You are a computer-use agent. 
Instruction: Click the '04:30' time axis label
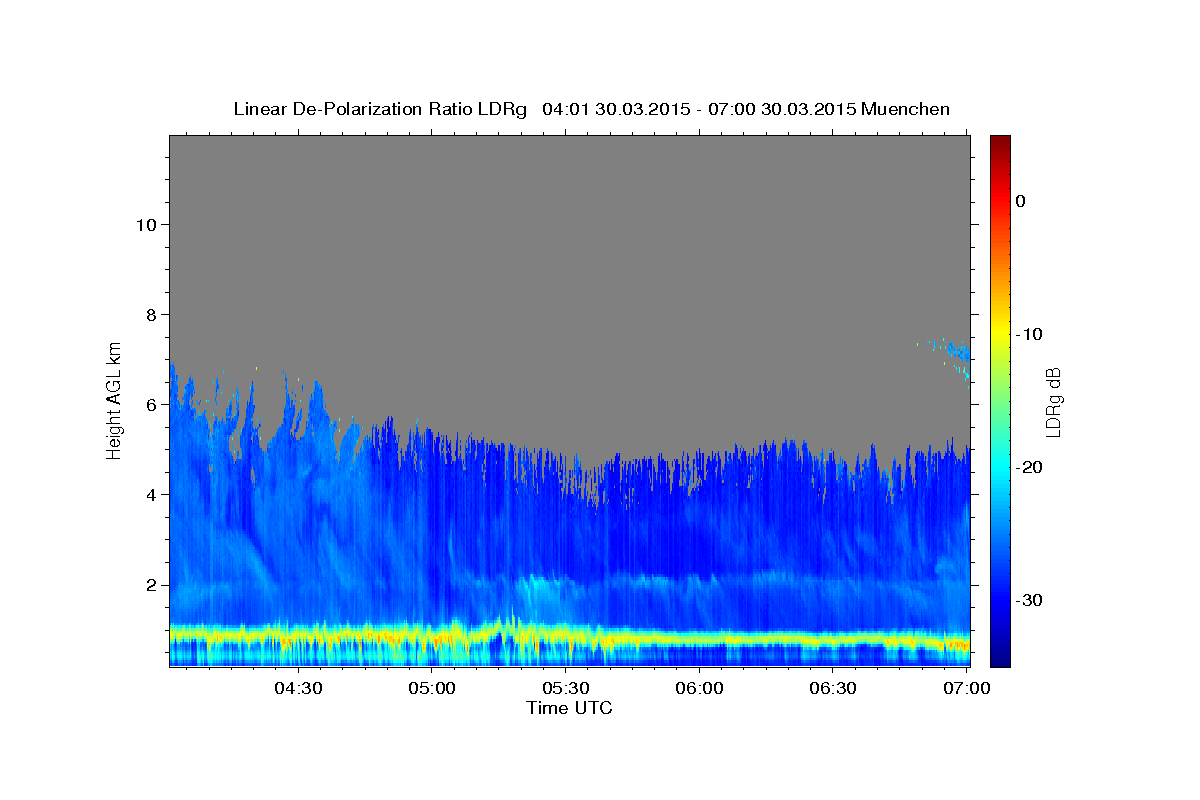tap(298, 688)
